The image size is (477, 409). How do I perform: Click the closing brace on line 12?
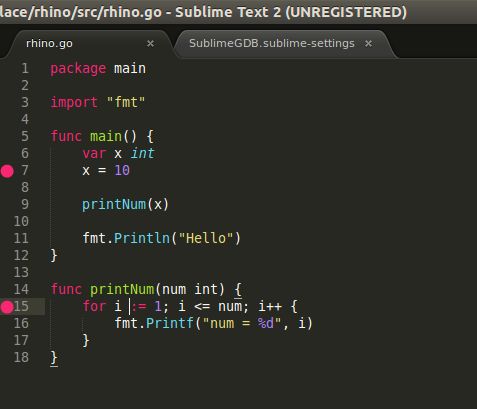(54, 256)
